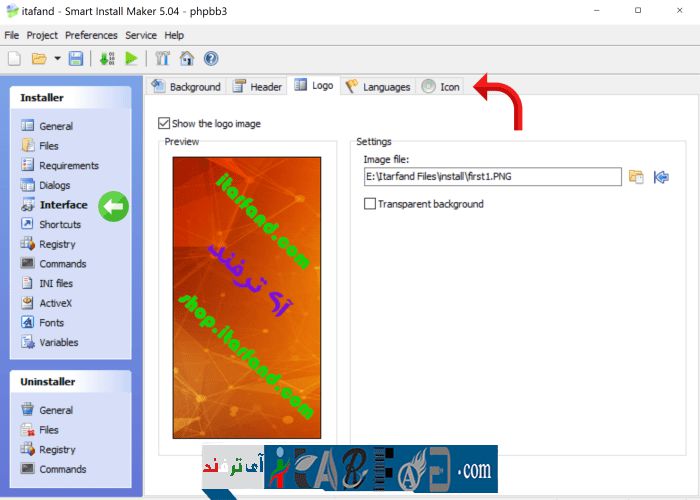The image size is (700, 500).
Task: Open the preferences tools icon in the toolbar
Action: (x=162, y=59)
